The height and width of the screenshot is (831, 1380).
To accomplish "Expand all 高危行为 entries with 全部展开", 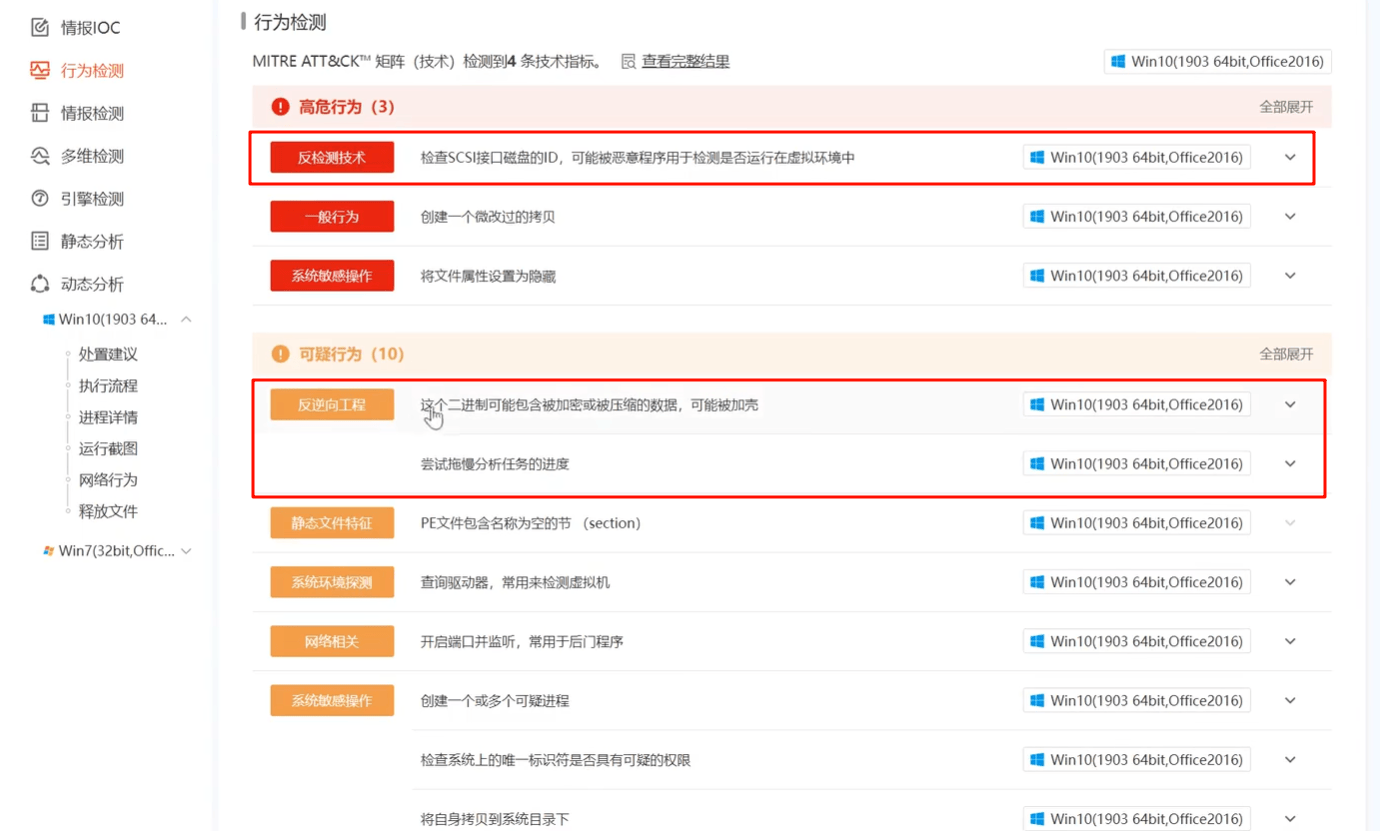I will point(1286,107).
